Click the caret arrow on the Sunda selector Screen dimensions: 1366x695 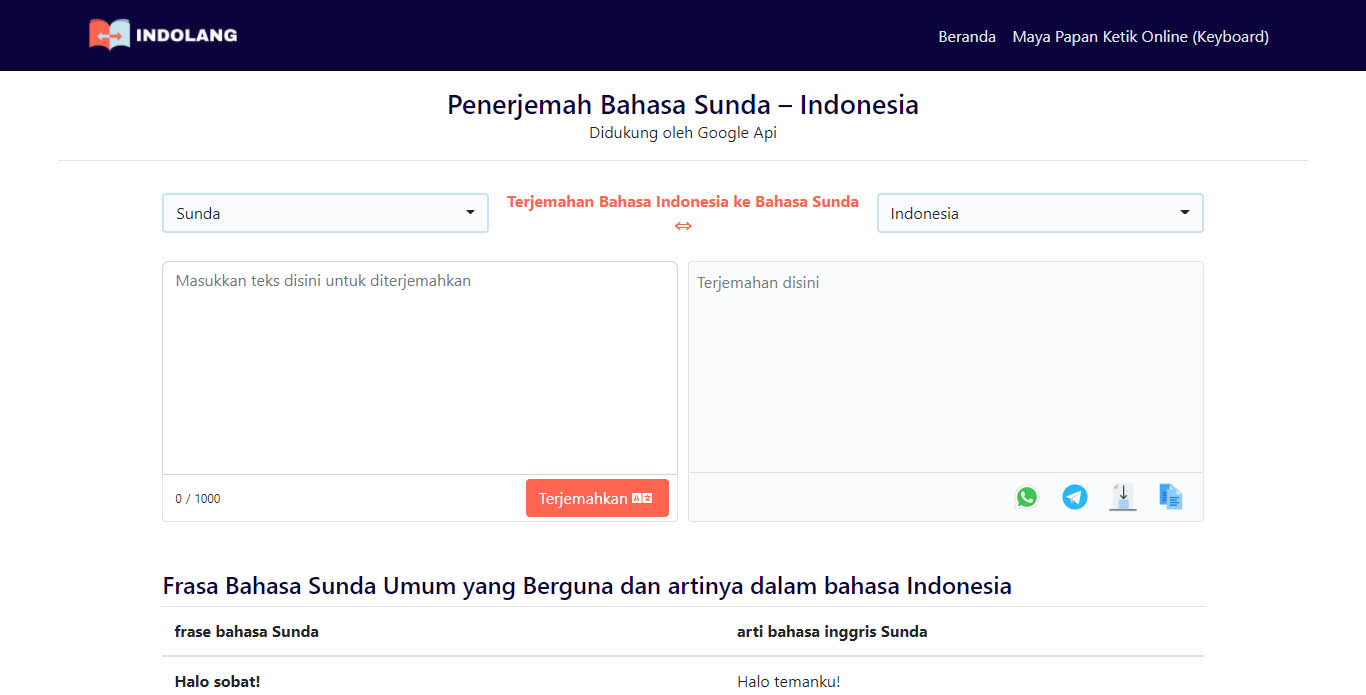click(470, 213)
